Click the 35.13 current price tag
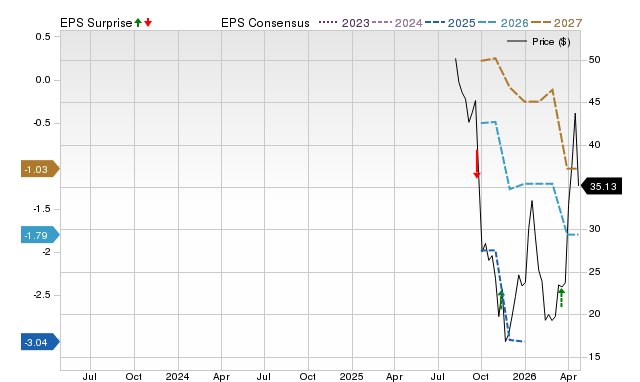The width and height of the screenshot is (640, 382). click(x=601, y=186)
